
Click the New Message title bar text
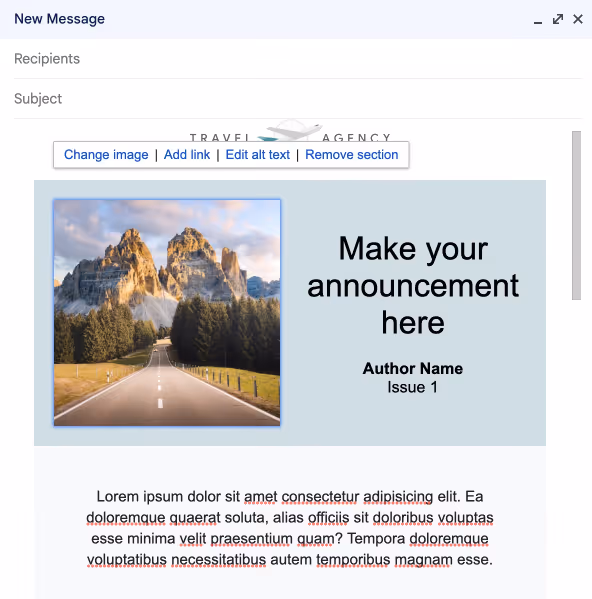pyautogui.click(x=60, y=19)
